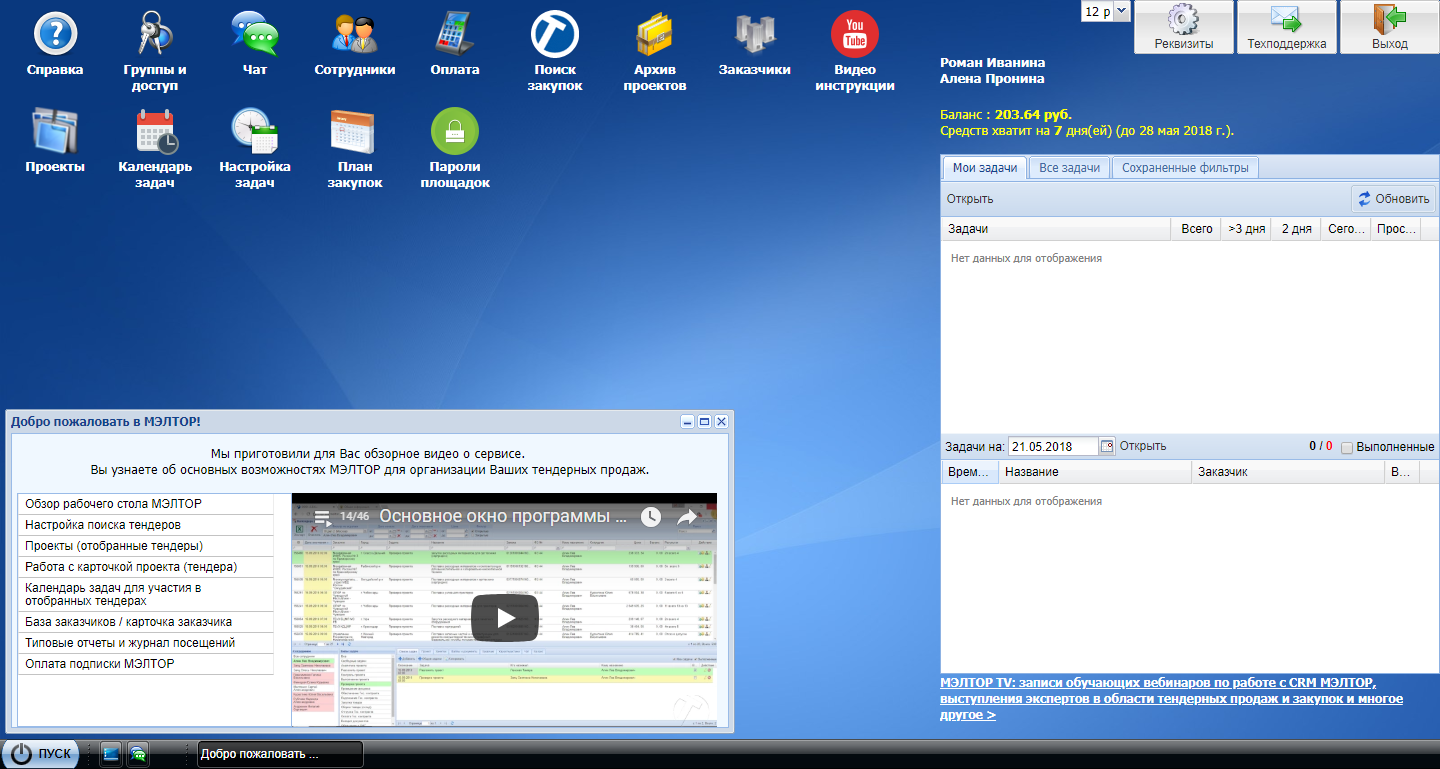Viewport: 1440px width, 769px height.
Task: Switch to the Мои задачи tab
Action: (985, 168)
